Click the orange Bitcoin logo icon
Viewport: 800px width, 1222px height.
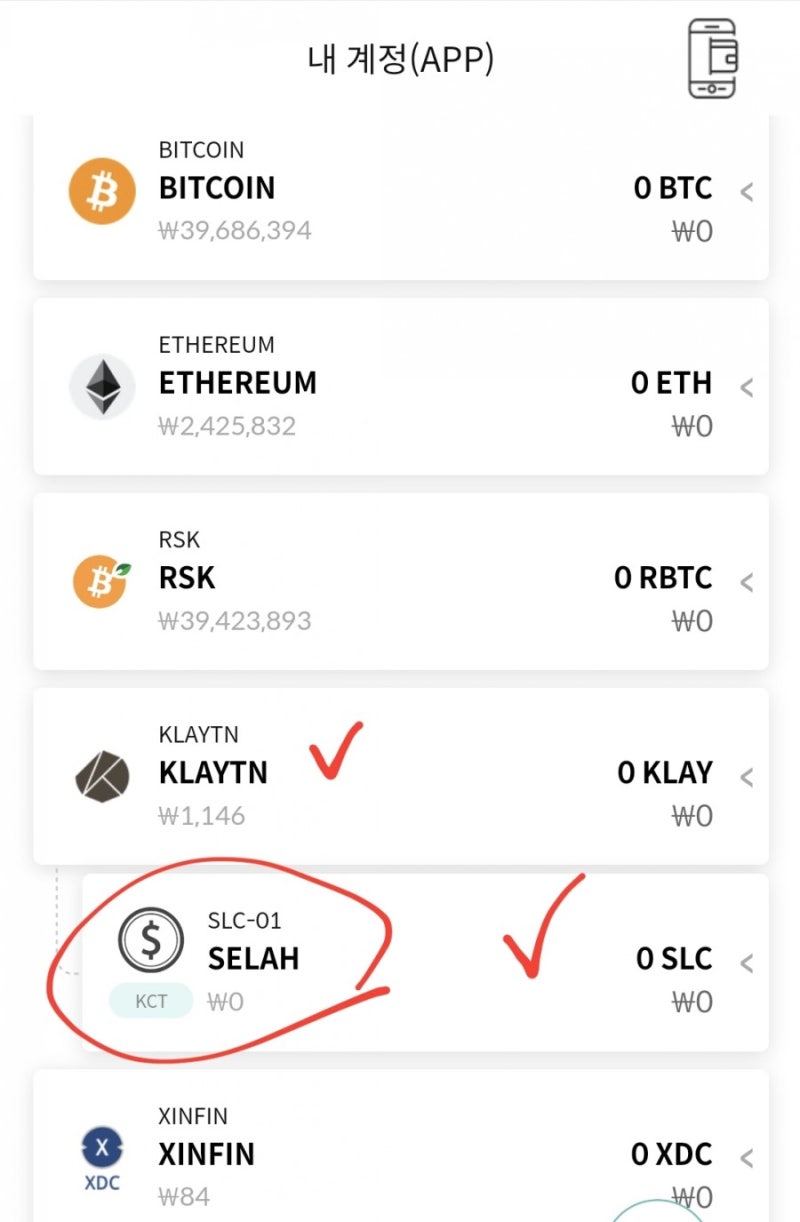pyautogui.click(x=102, y=191)
